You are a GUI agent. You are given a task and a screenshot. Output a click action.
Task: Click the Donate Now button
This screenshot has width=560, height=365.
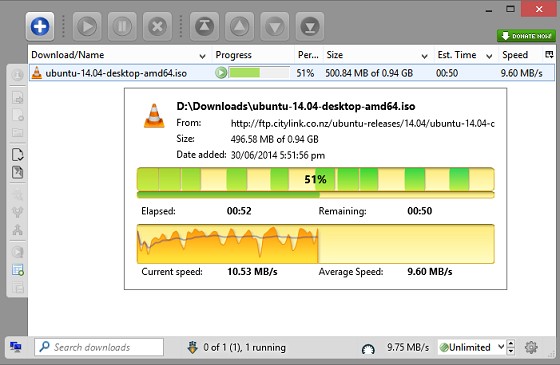pos(526,36)
